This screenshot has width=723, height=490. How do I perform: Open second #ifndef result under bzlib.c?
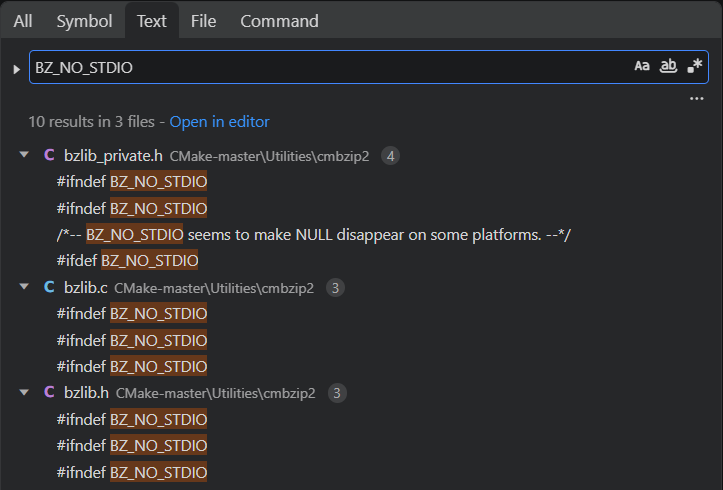(132, 340)
